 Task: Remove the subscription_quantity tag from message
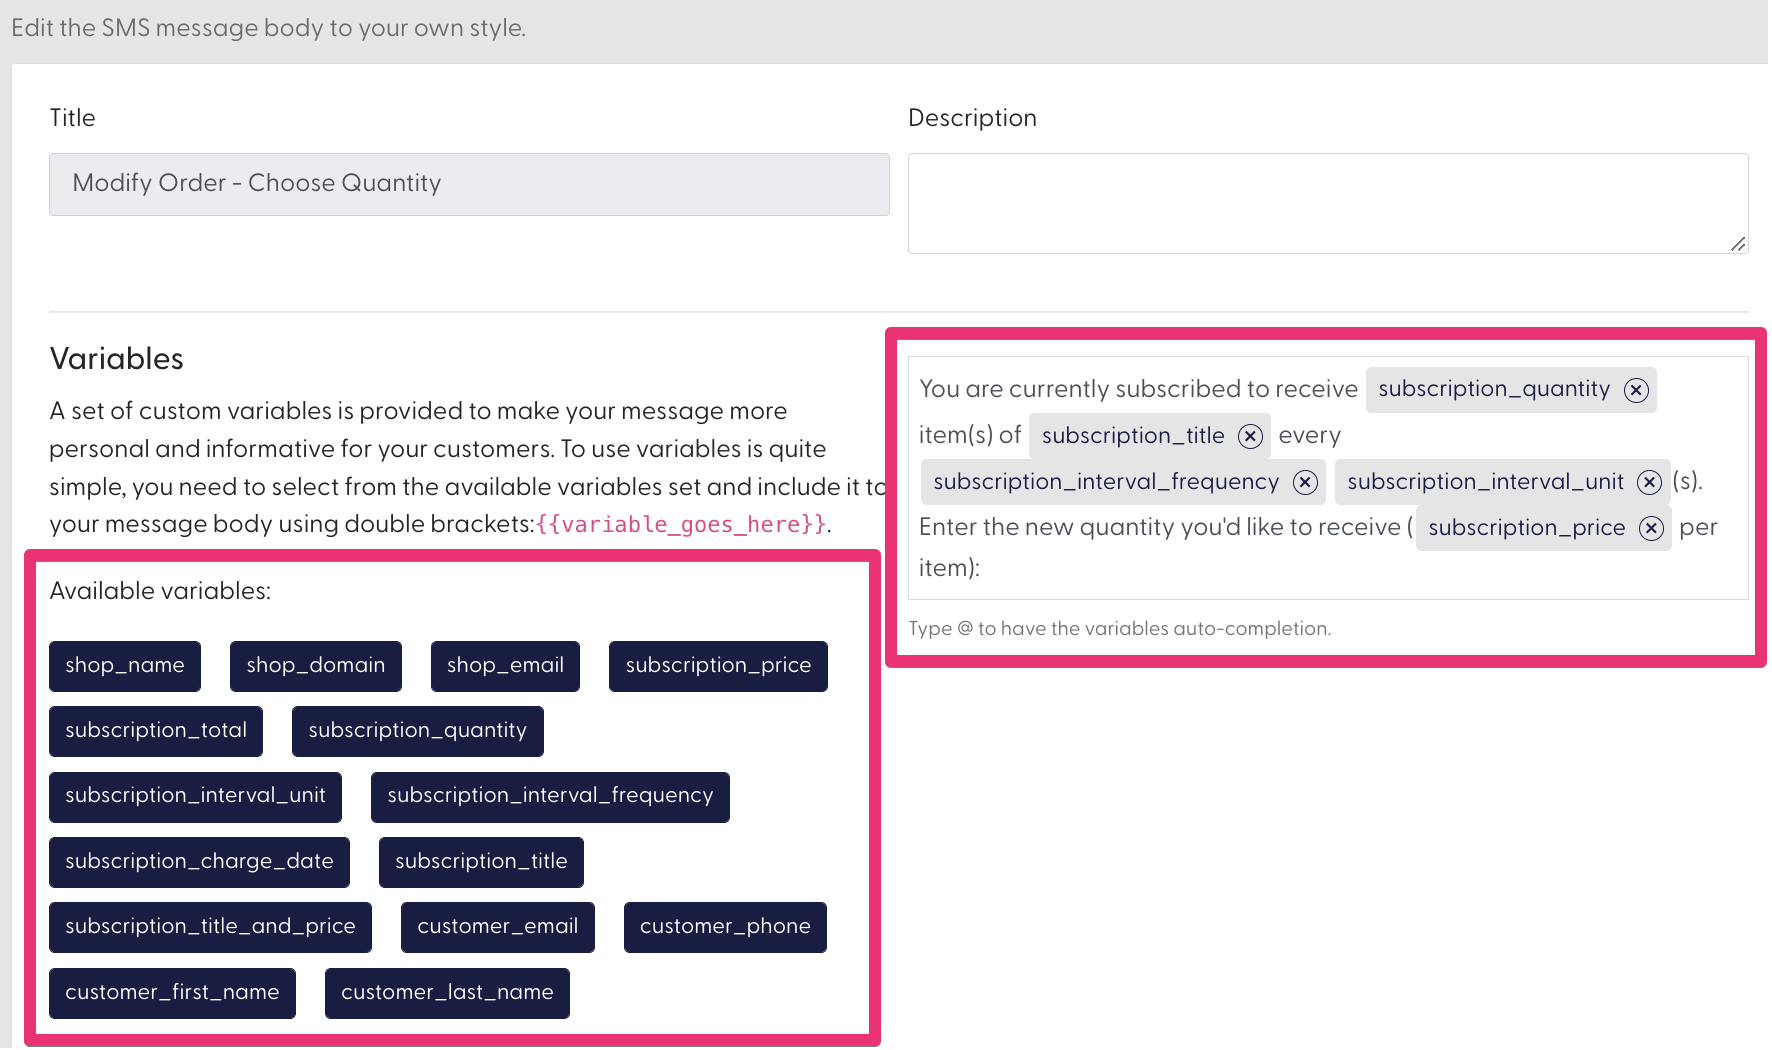click(1635, 390)
